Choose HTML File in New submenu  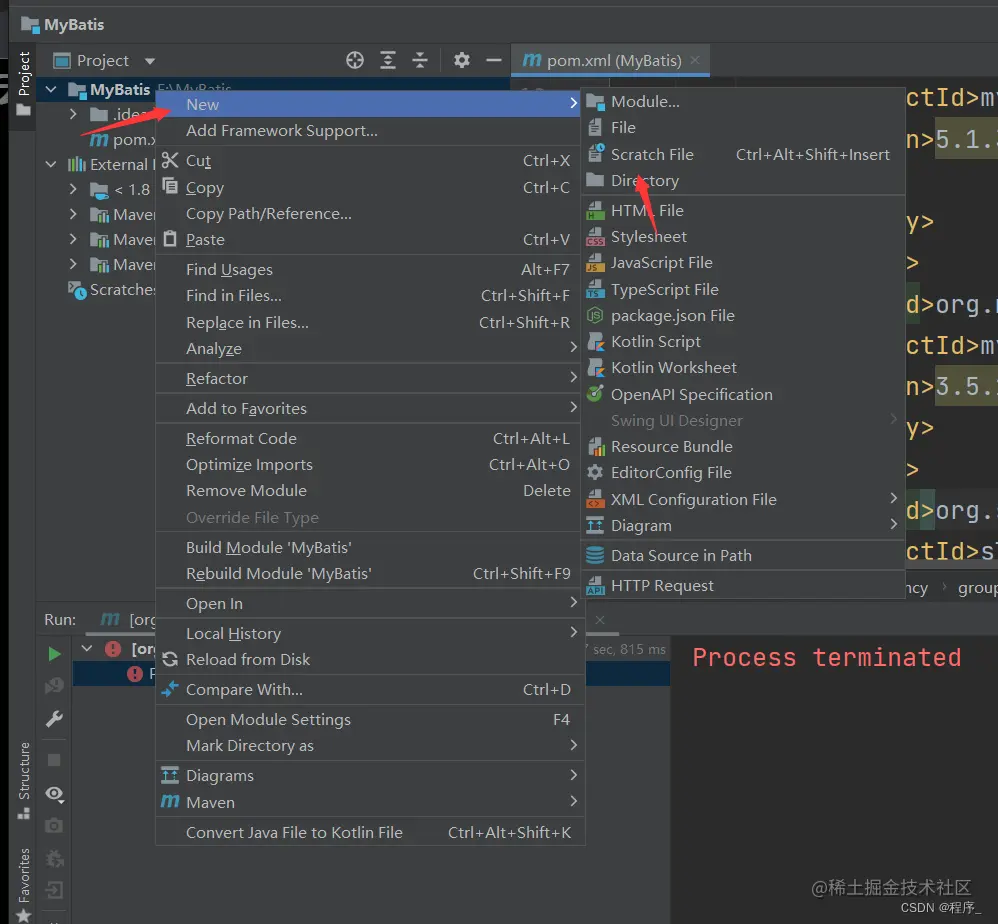click(743, 211)
